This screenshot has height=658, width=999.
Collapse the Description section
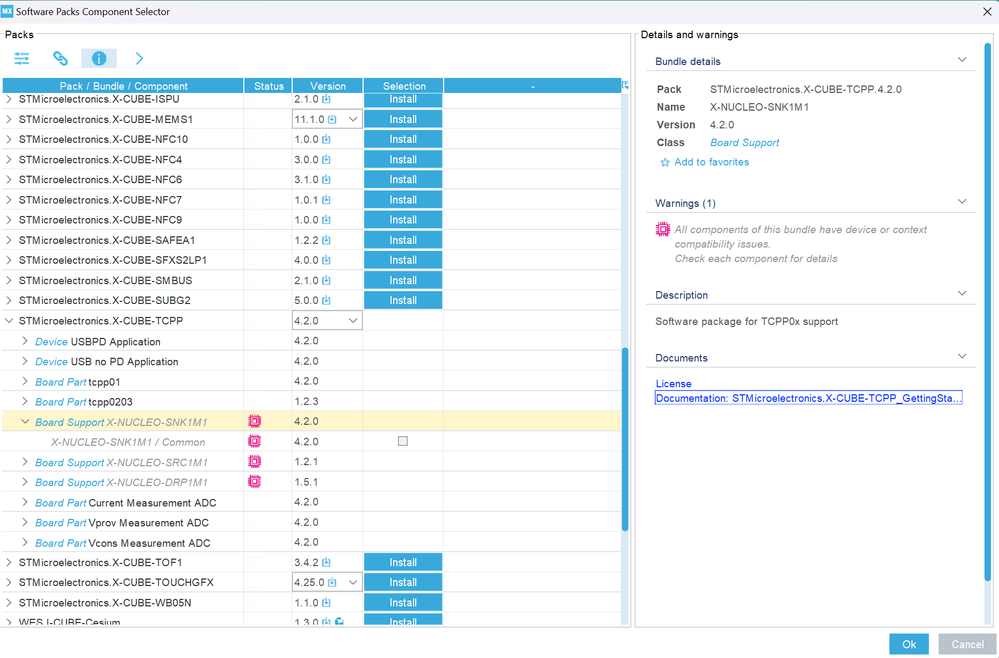click(962, 294)
